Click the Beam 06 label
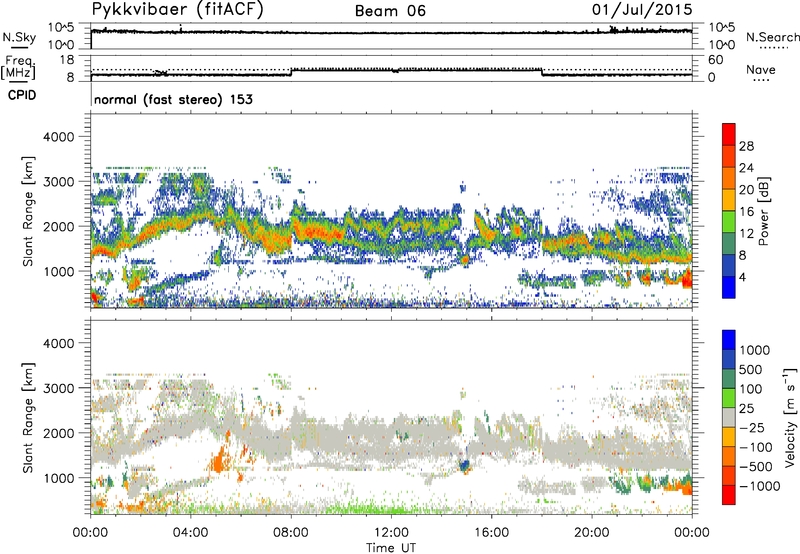This screenshot has height=554, width=800. coord(390,11)
